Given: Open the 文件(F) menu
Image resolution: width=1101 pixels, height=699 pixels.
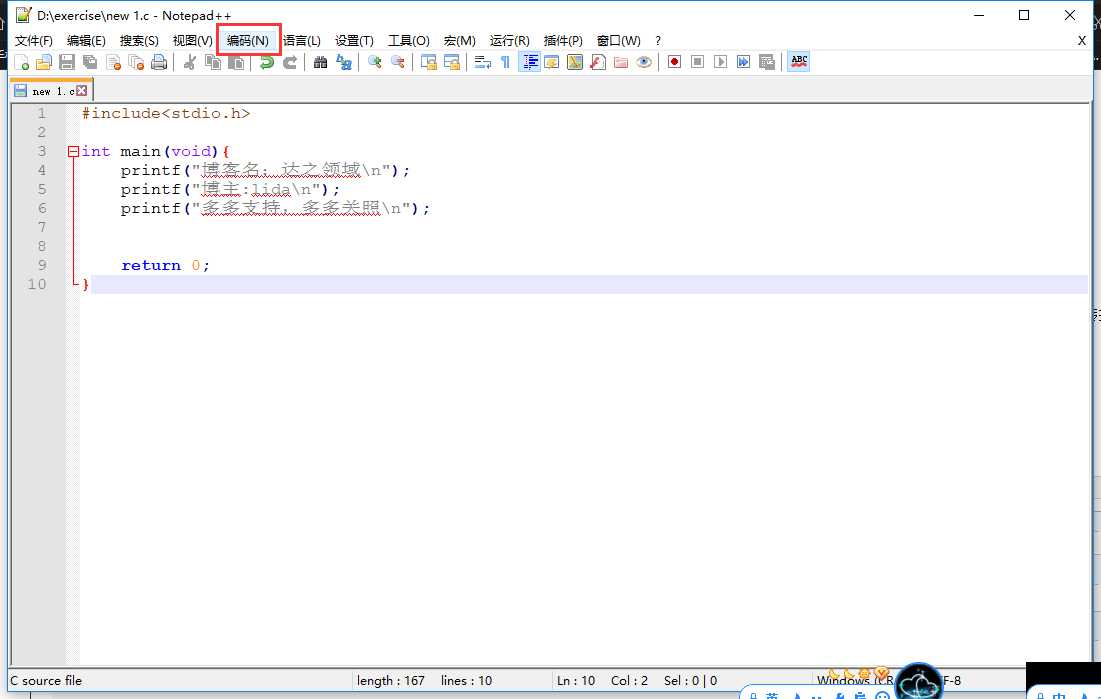Looking at the screenshot, I should [x=34, y=41].
